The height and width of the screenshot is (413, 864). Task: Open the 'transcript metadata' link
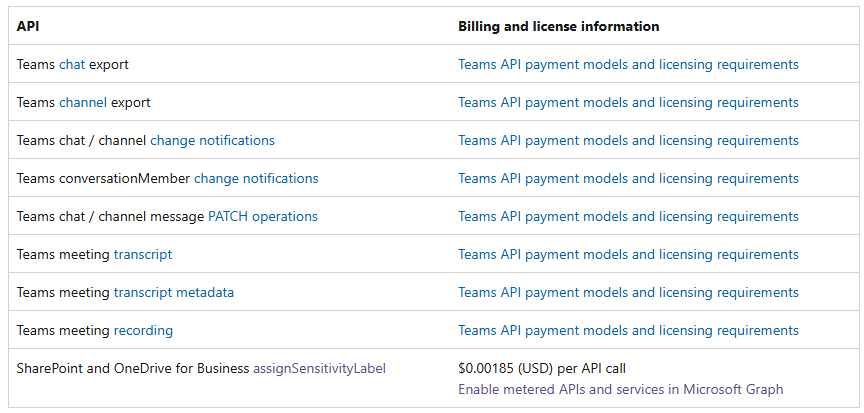point(174,292)
